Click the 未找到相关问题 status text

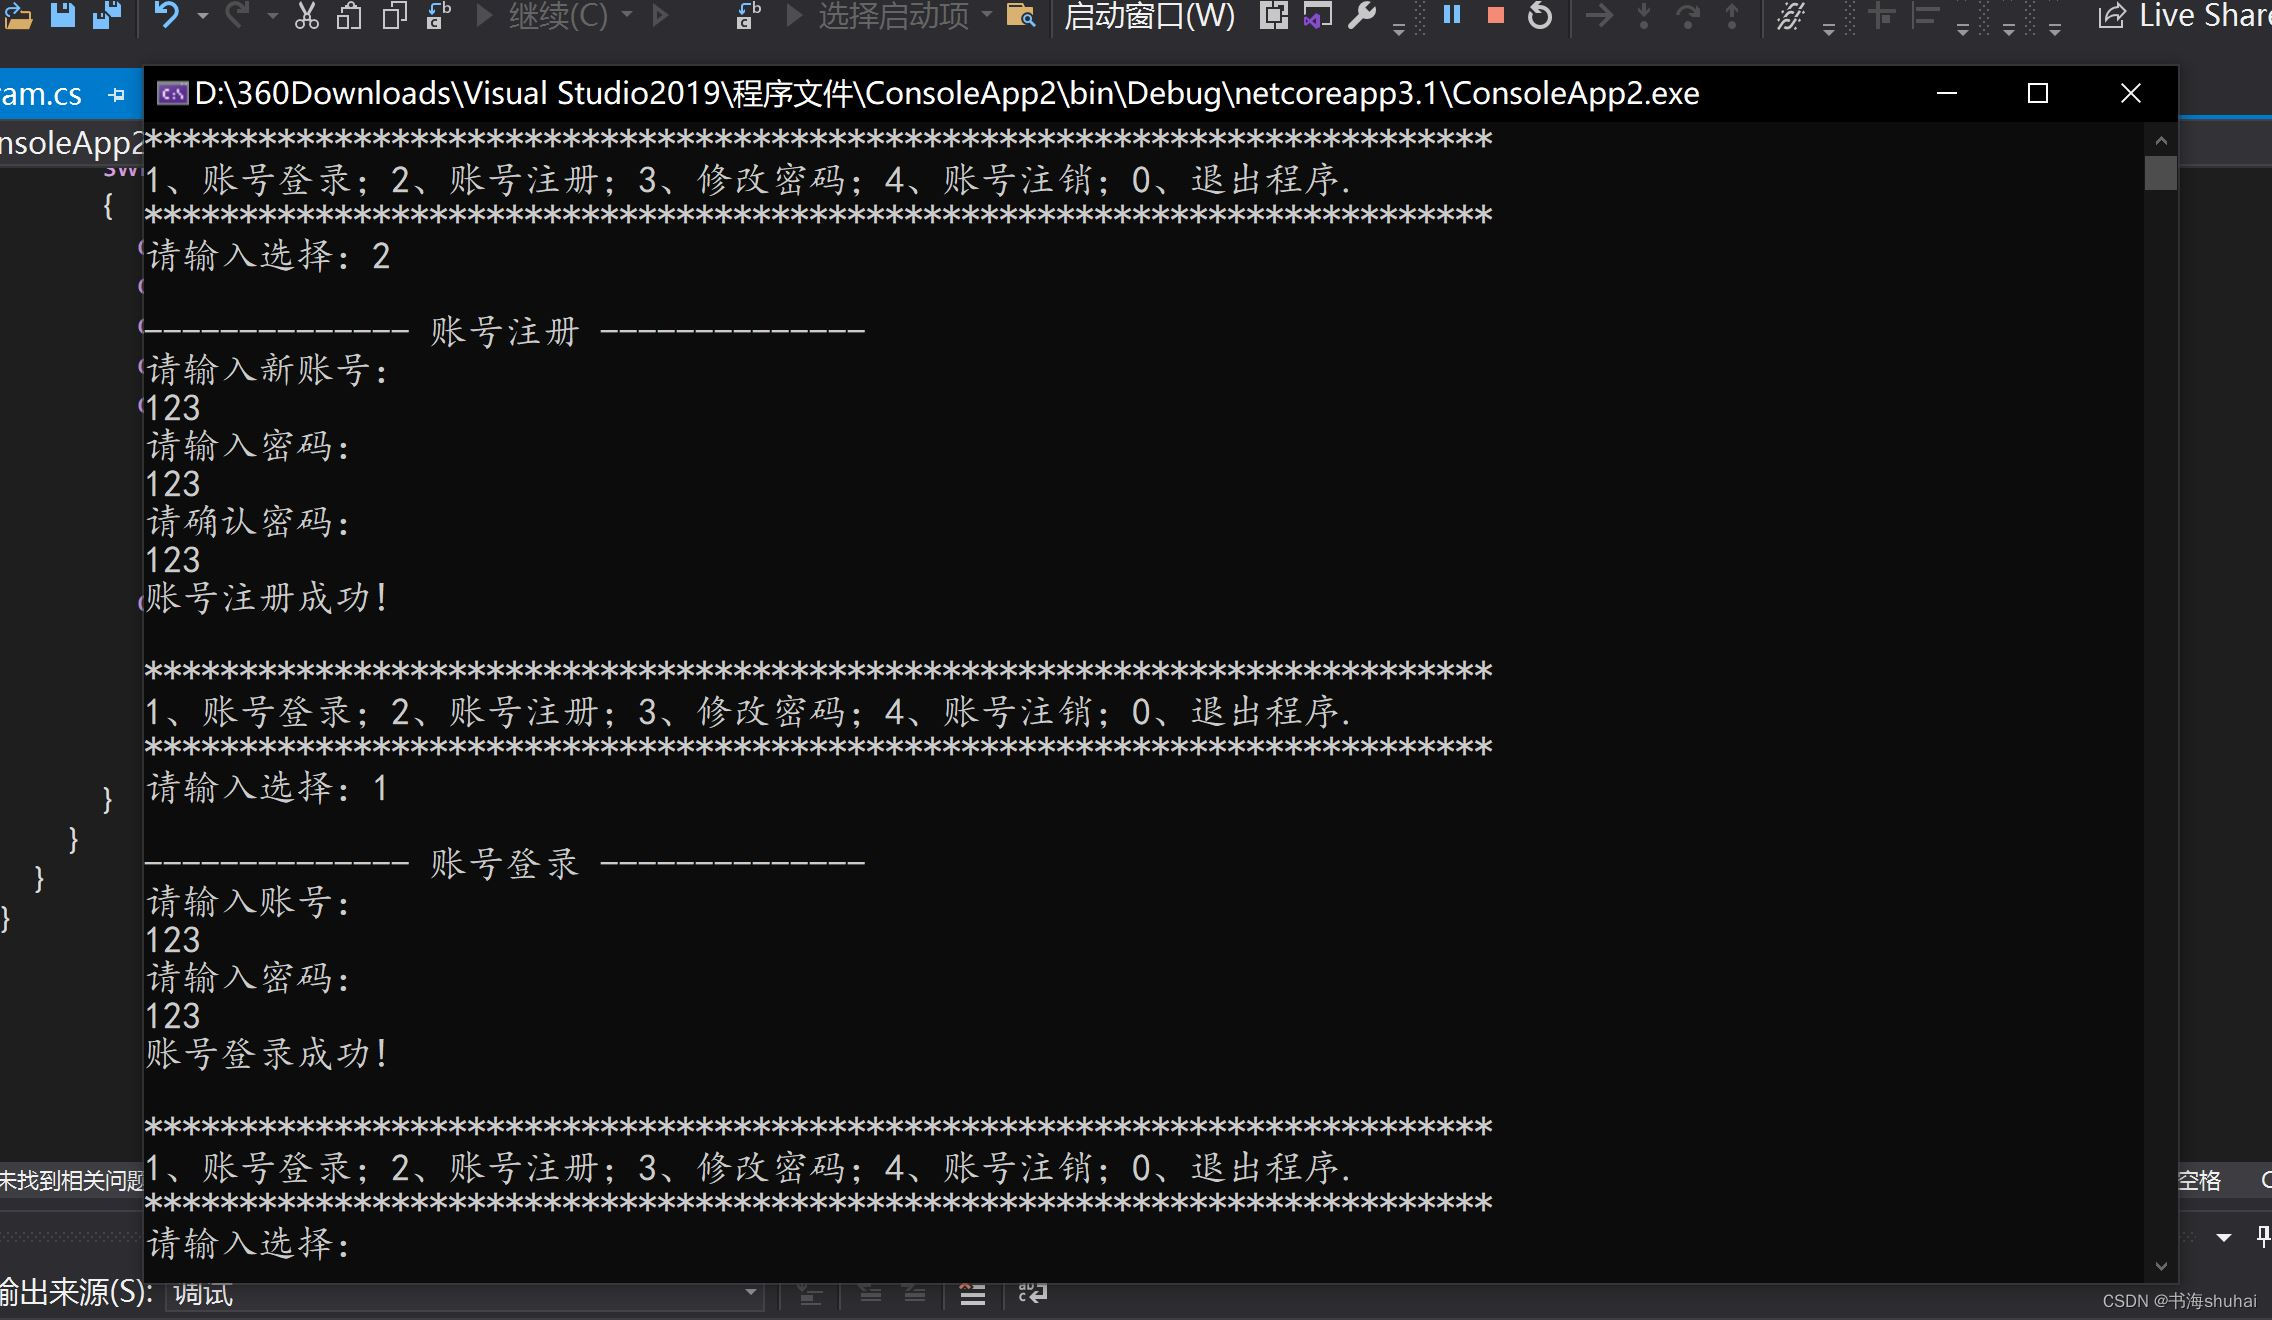point(71,1181)
